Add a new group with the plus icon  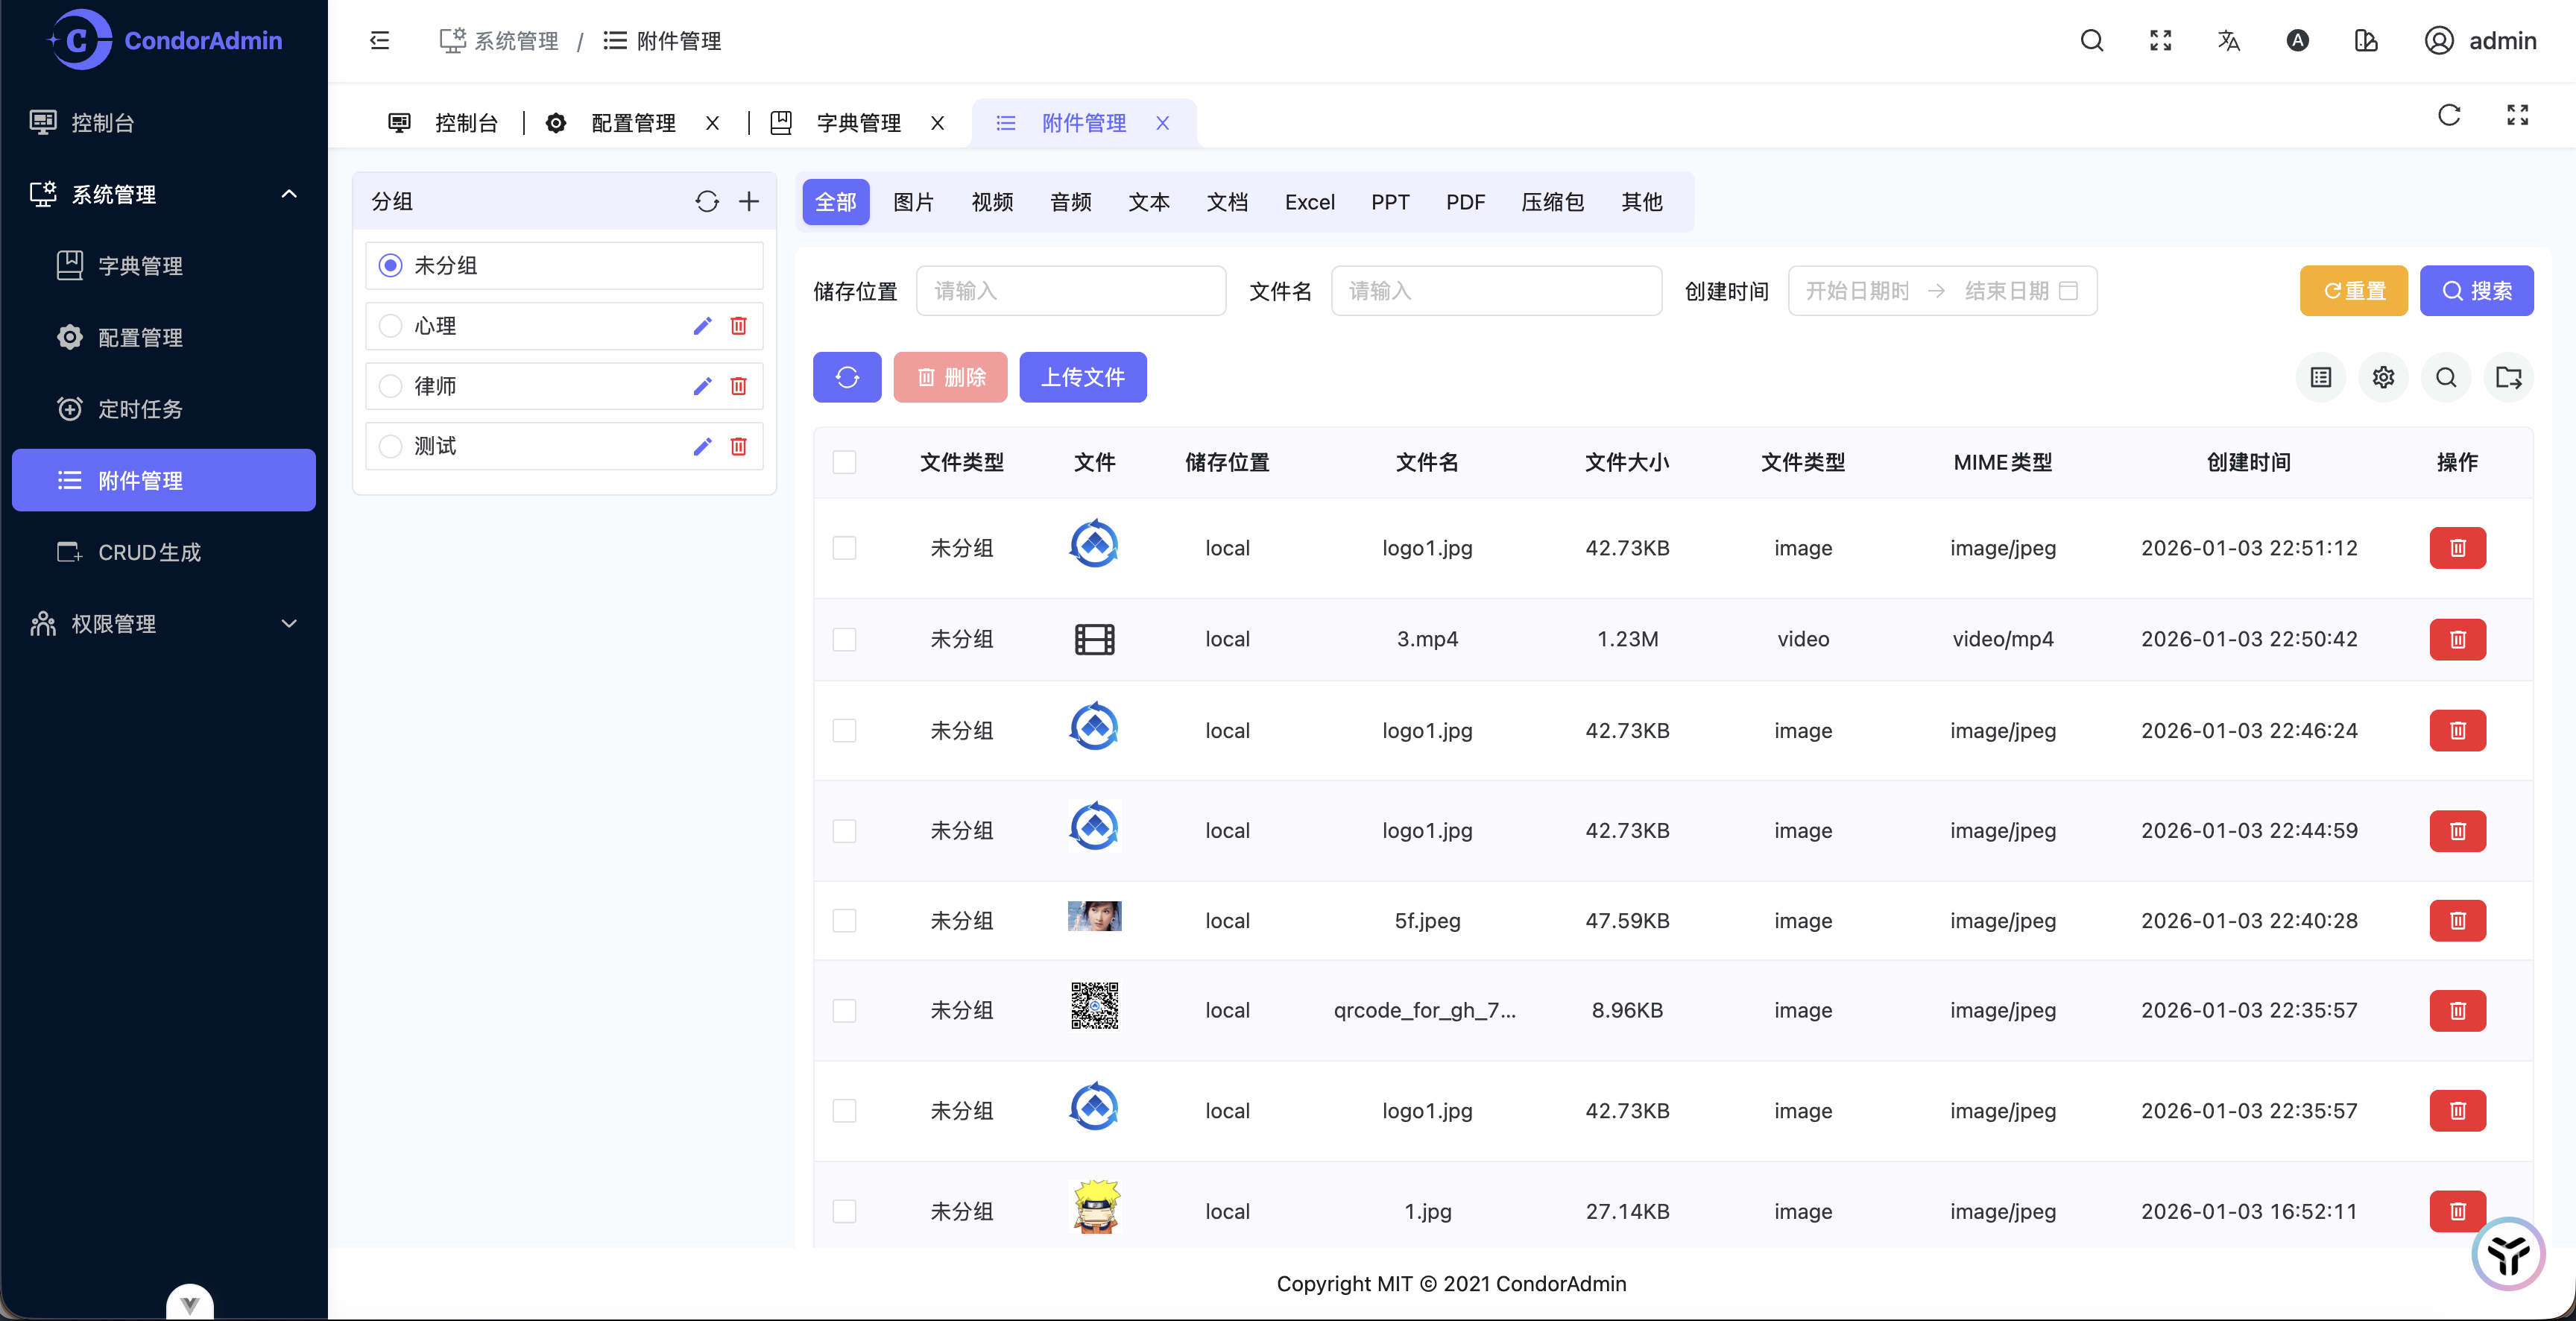click(x=749, y=201)
